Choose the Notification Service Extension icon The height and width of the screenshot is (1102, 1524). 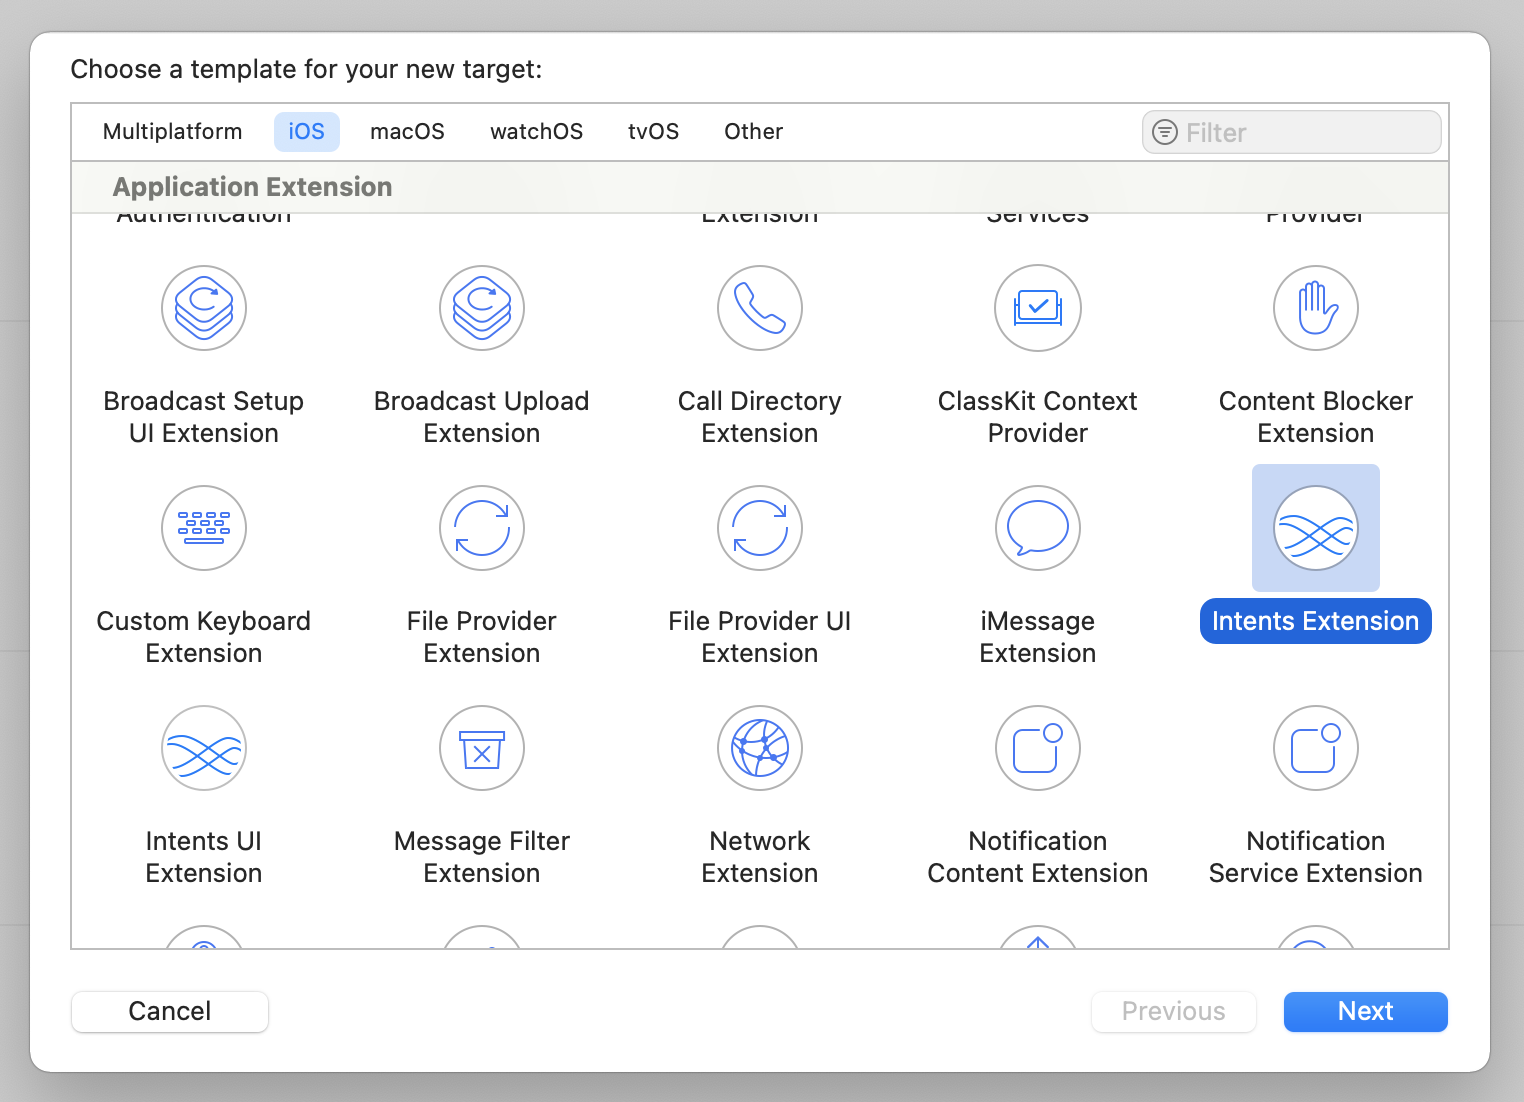click(1316, 748)
